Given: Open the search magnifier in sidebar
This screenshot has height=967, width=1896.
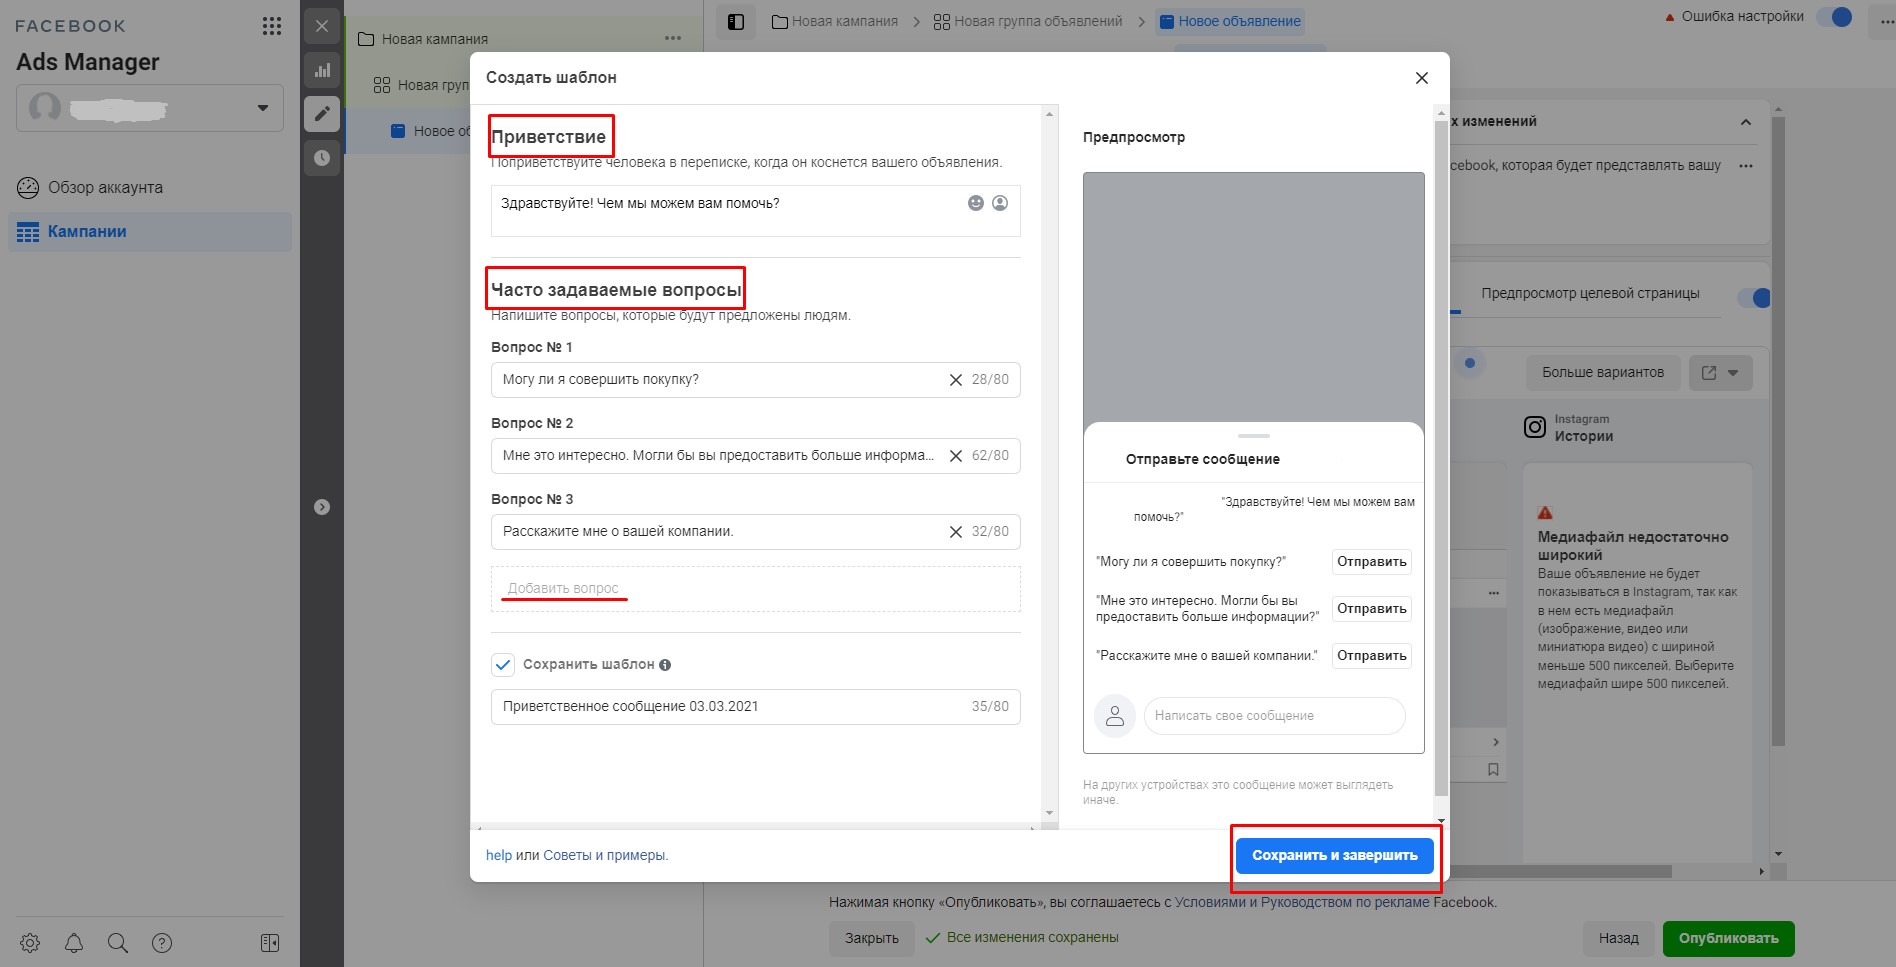Looking at the screenshot, I should (118, 943).
